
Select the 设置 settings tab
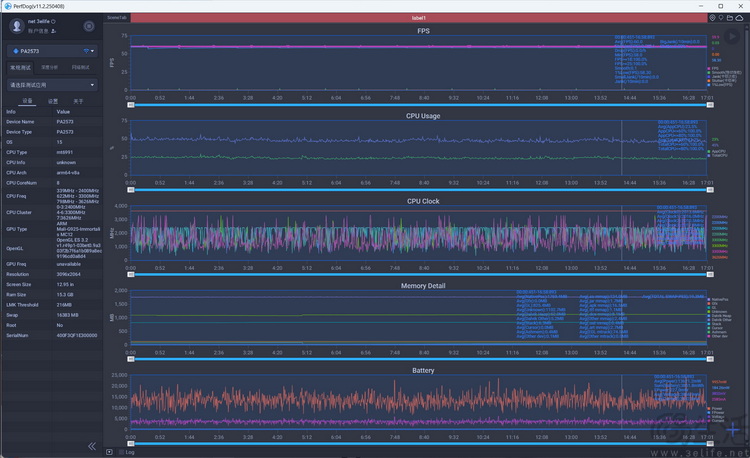[x=53, y=101]
